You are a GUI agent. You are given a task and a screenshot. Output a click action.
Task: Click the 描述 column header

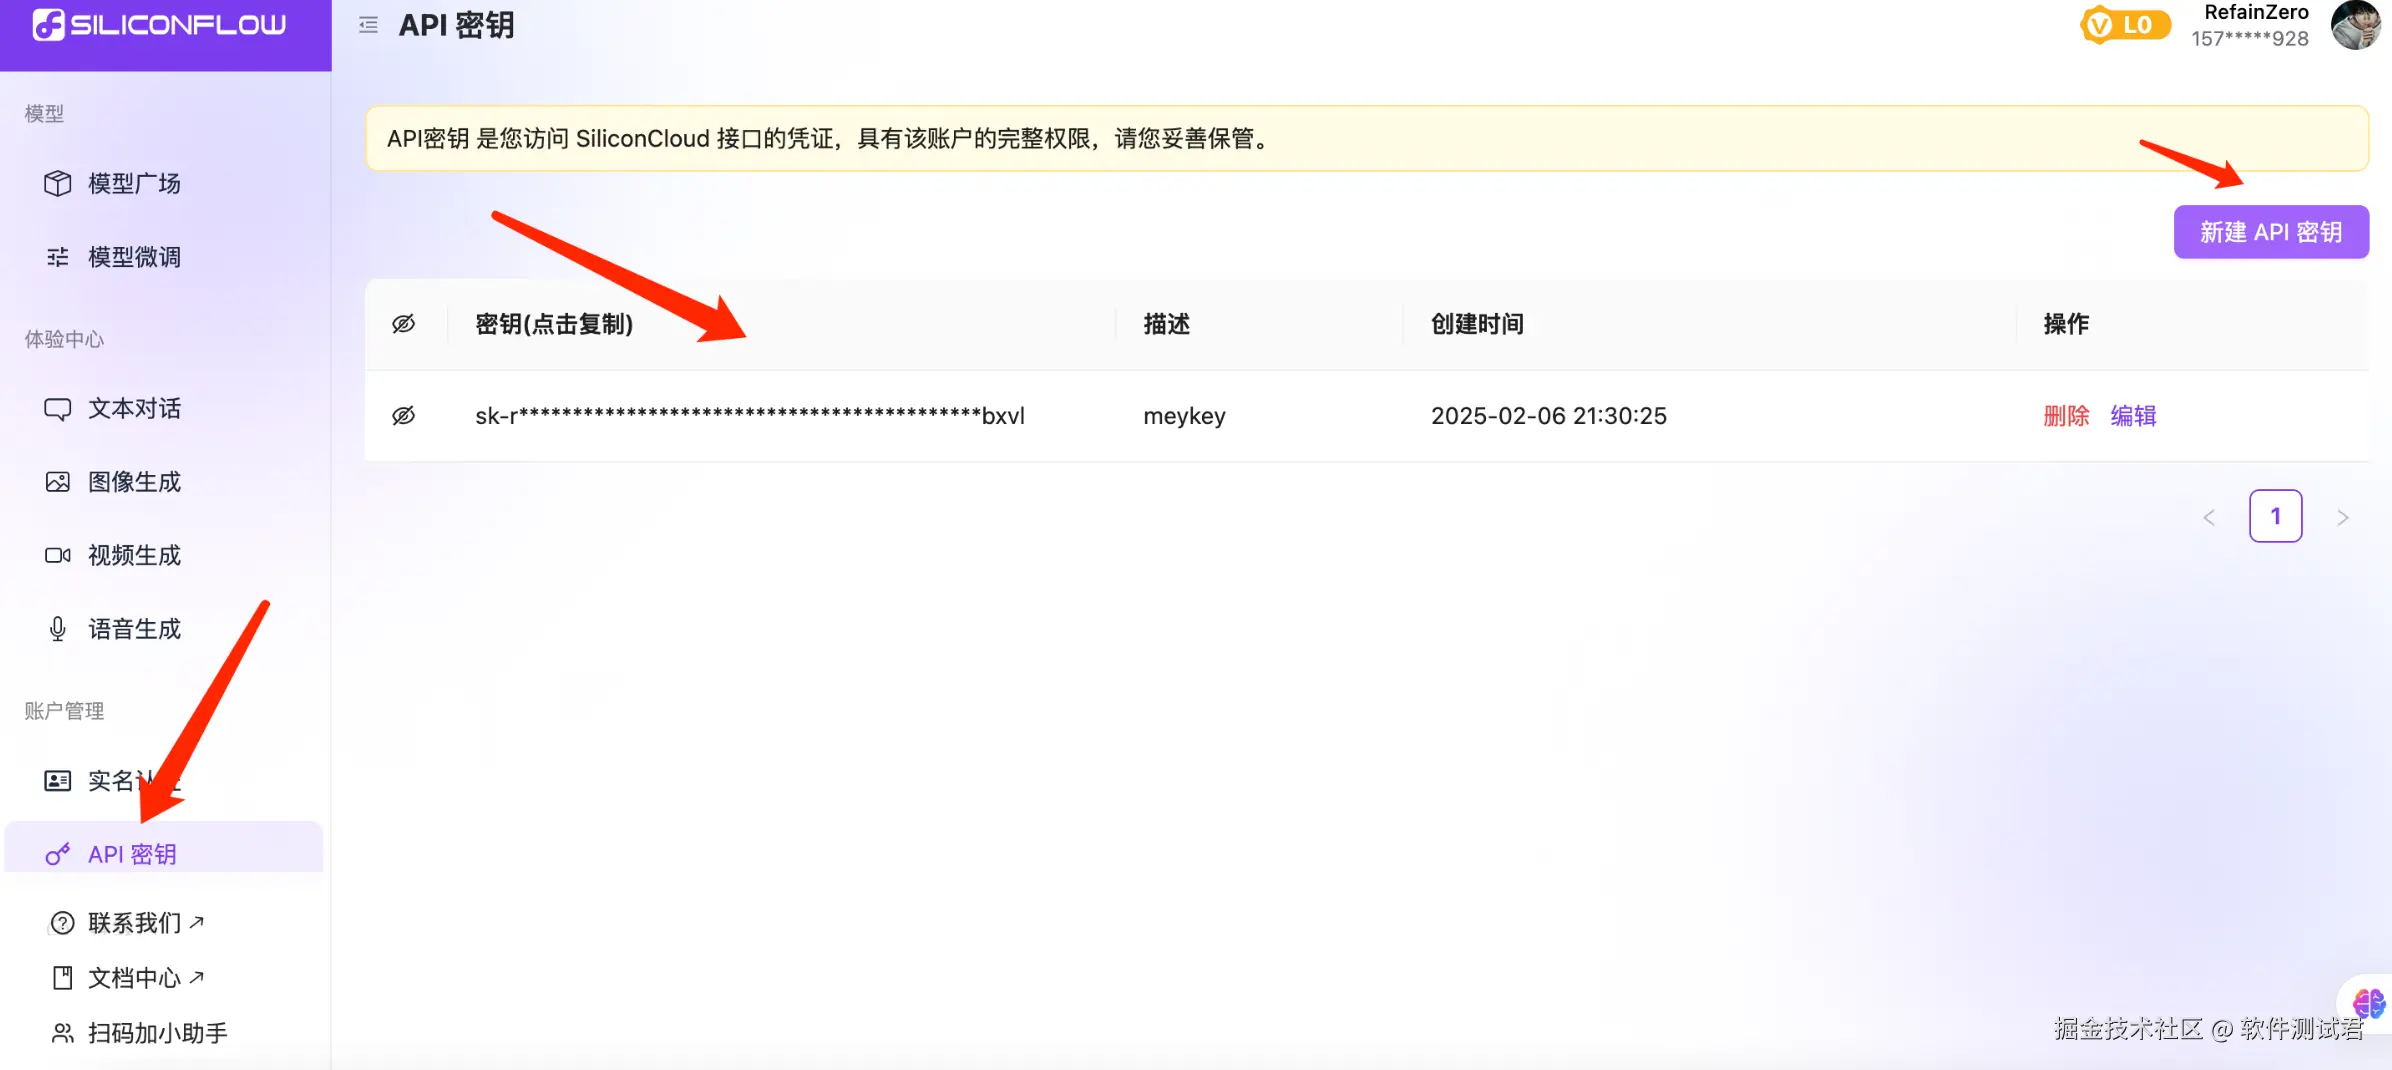pos(1167,324)
